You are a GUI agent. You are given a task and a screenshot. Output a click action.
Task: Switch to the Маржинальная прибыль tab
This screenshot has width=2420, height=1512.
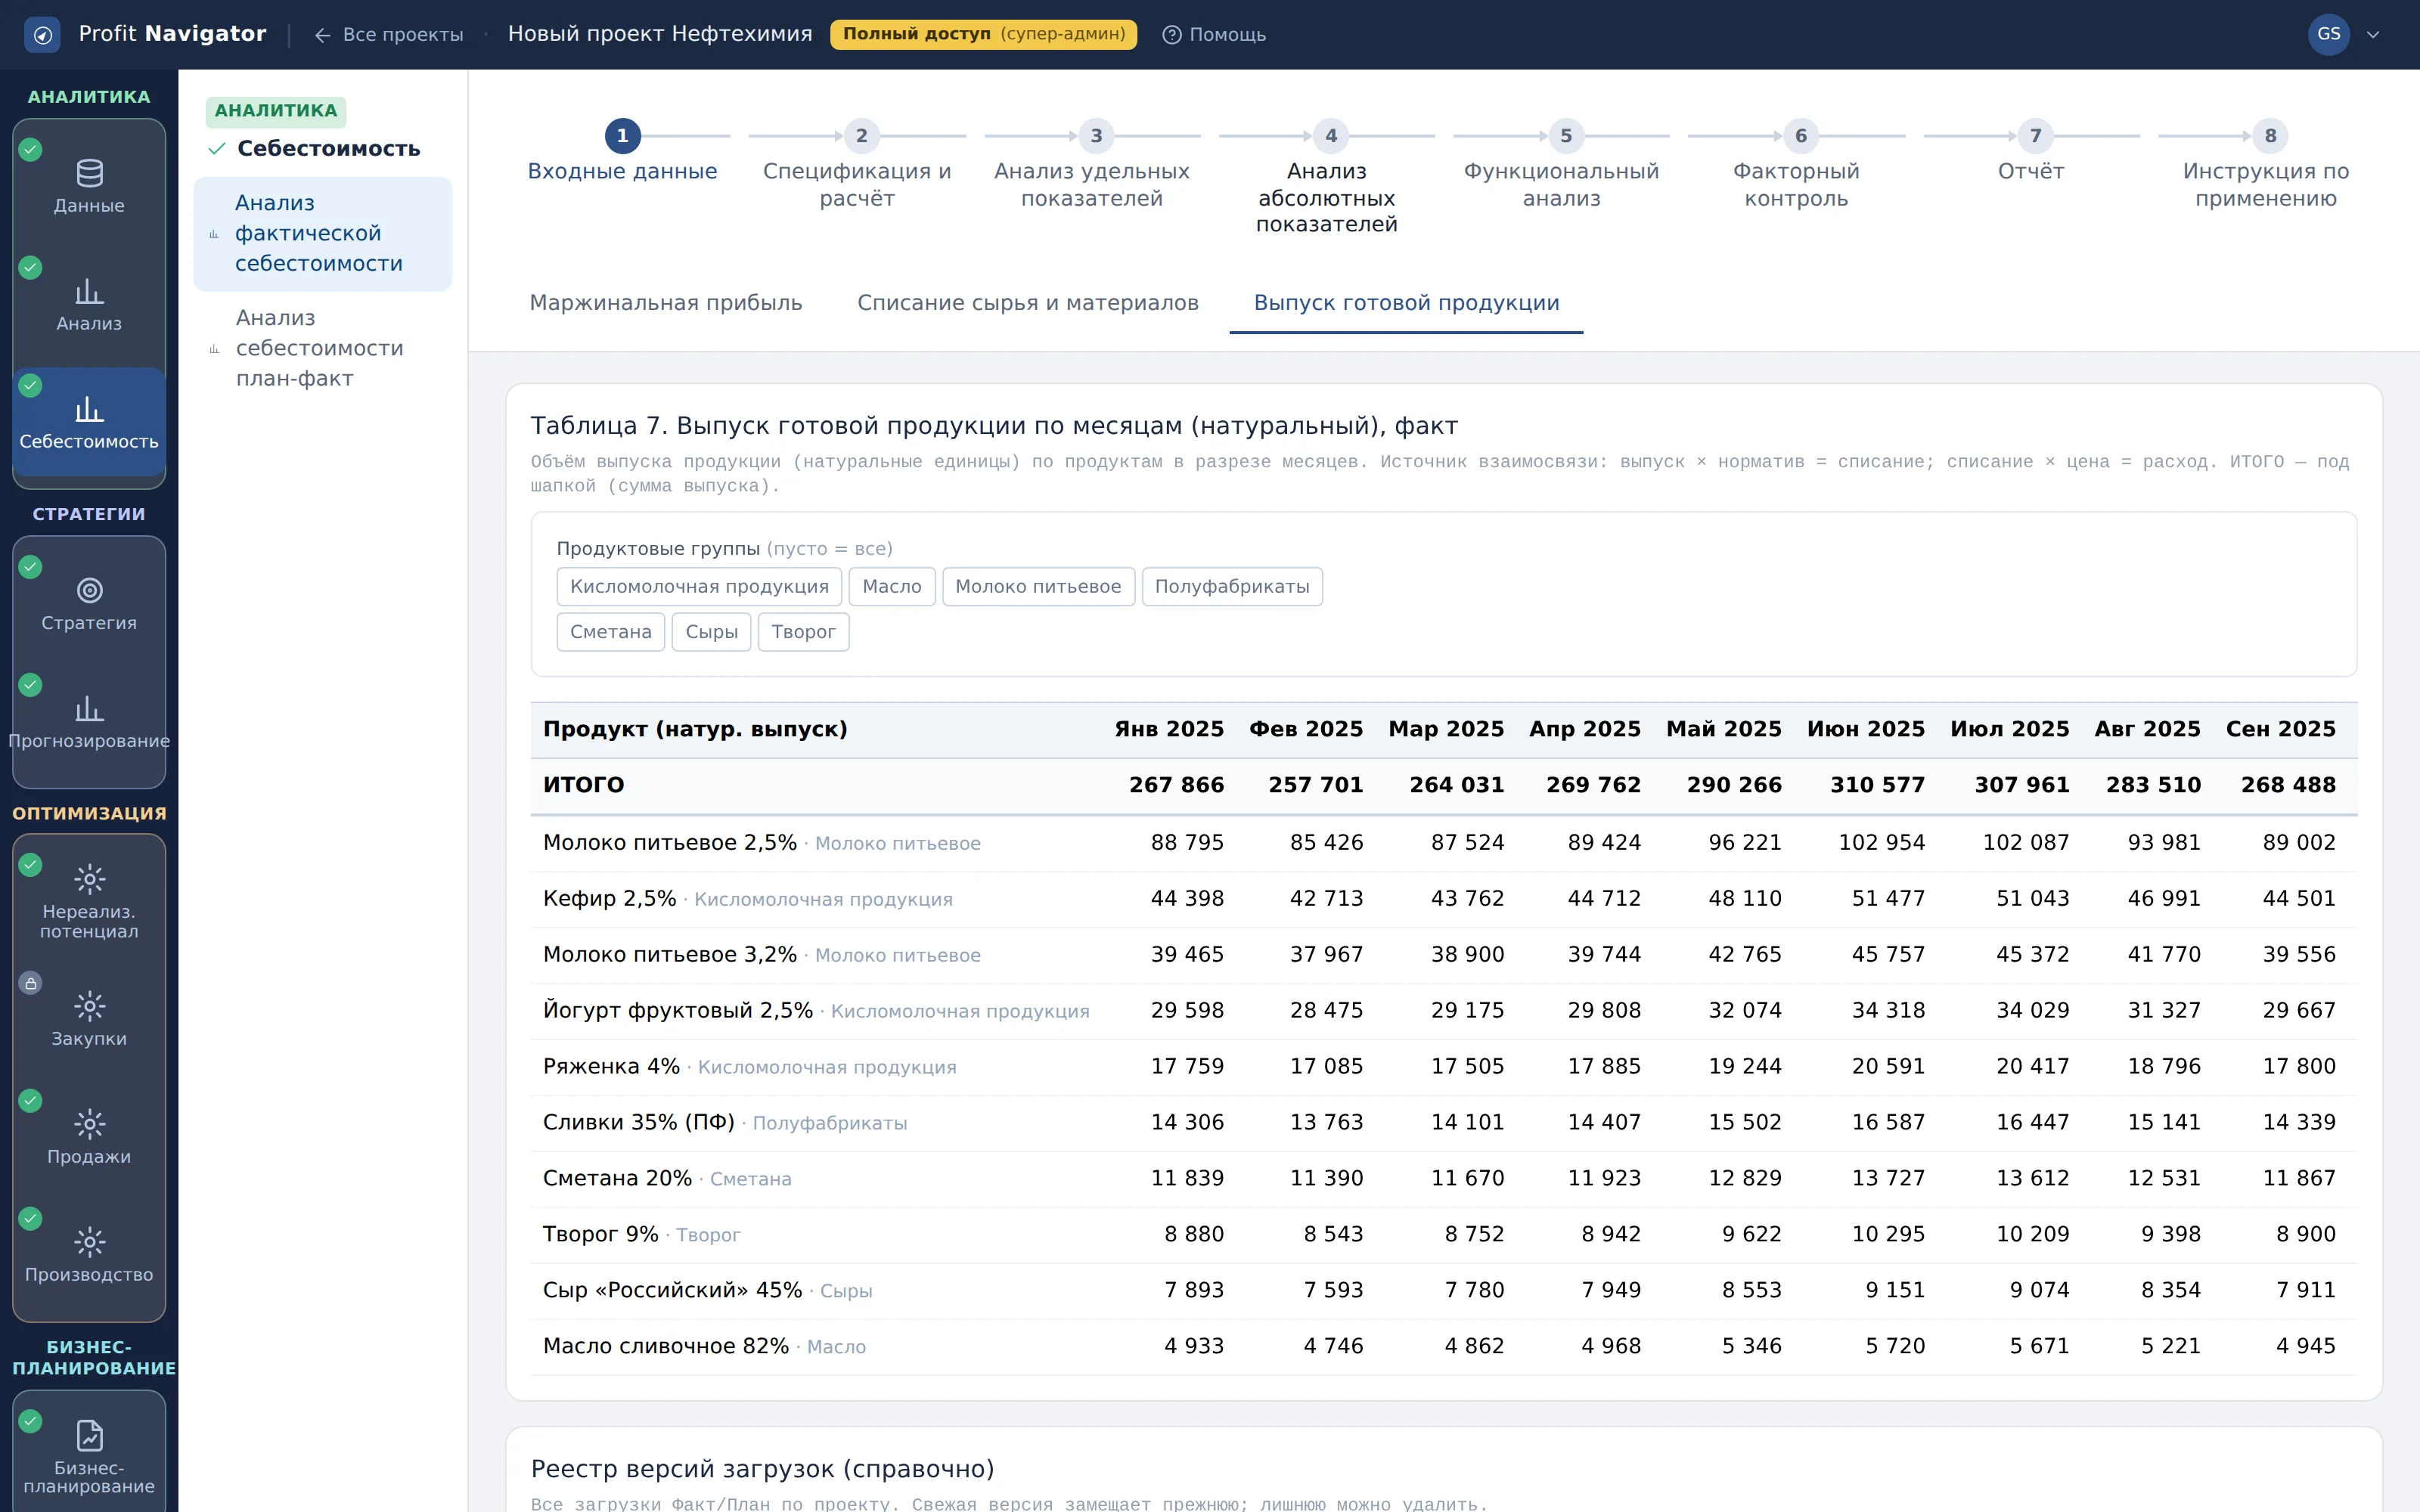[x=666, y=303]
